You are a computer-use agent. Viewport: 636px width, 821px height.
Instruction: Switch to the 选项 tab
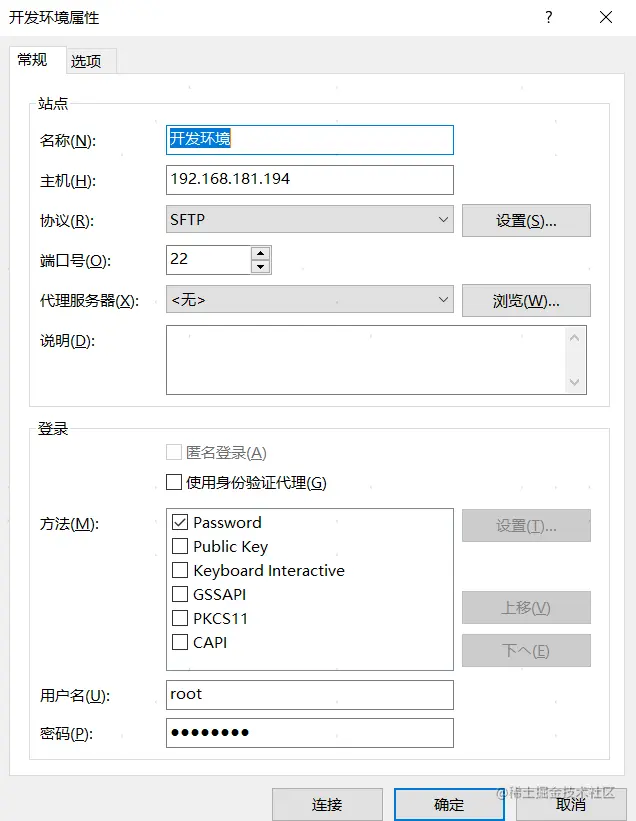[x=86, y=61]
